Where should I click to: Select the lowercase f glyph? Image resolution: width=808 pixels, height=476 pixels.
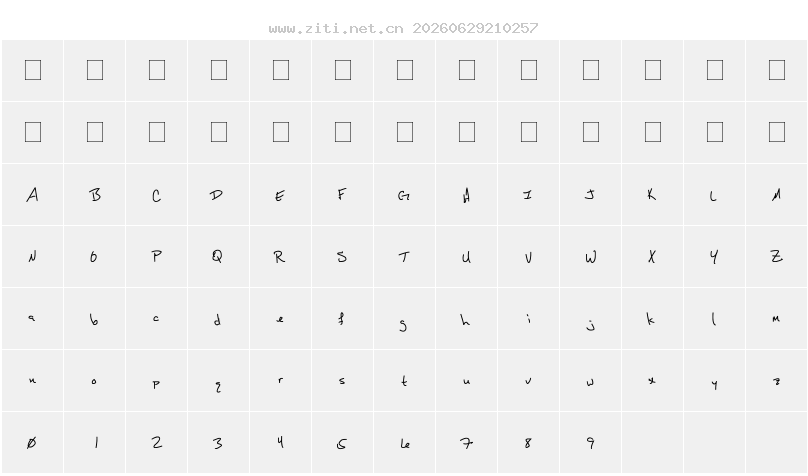341,319
